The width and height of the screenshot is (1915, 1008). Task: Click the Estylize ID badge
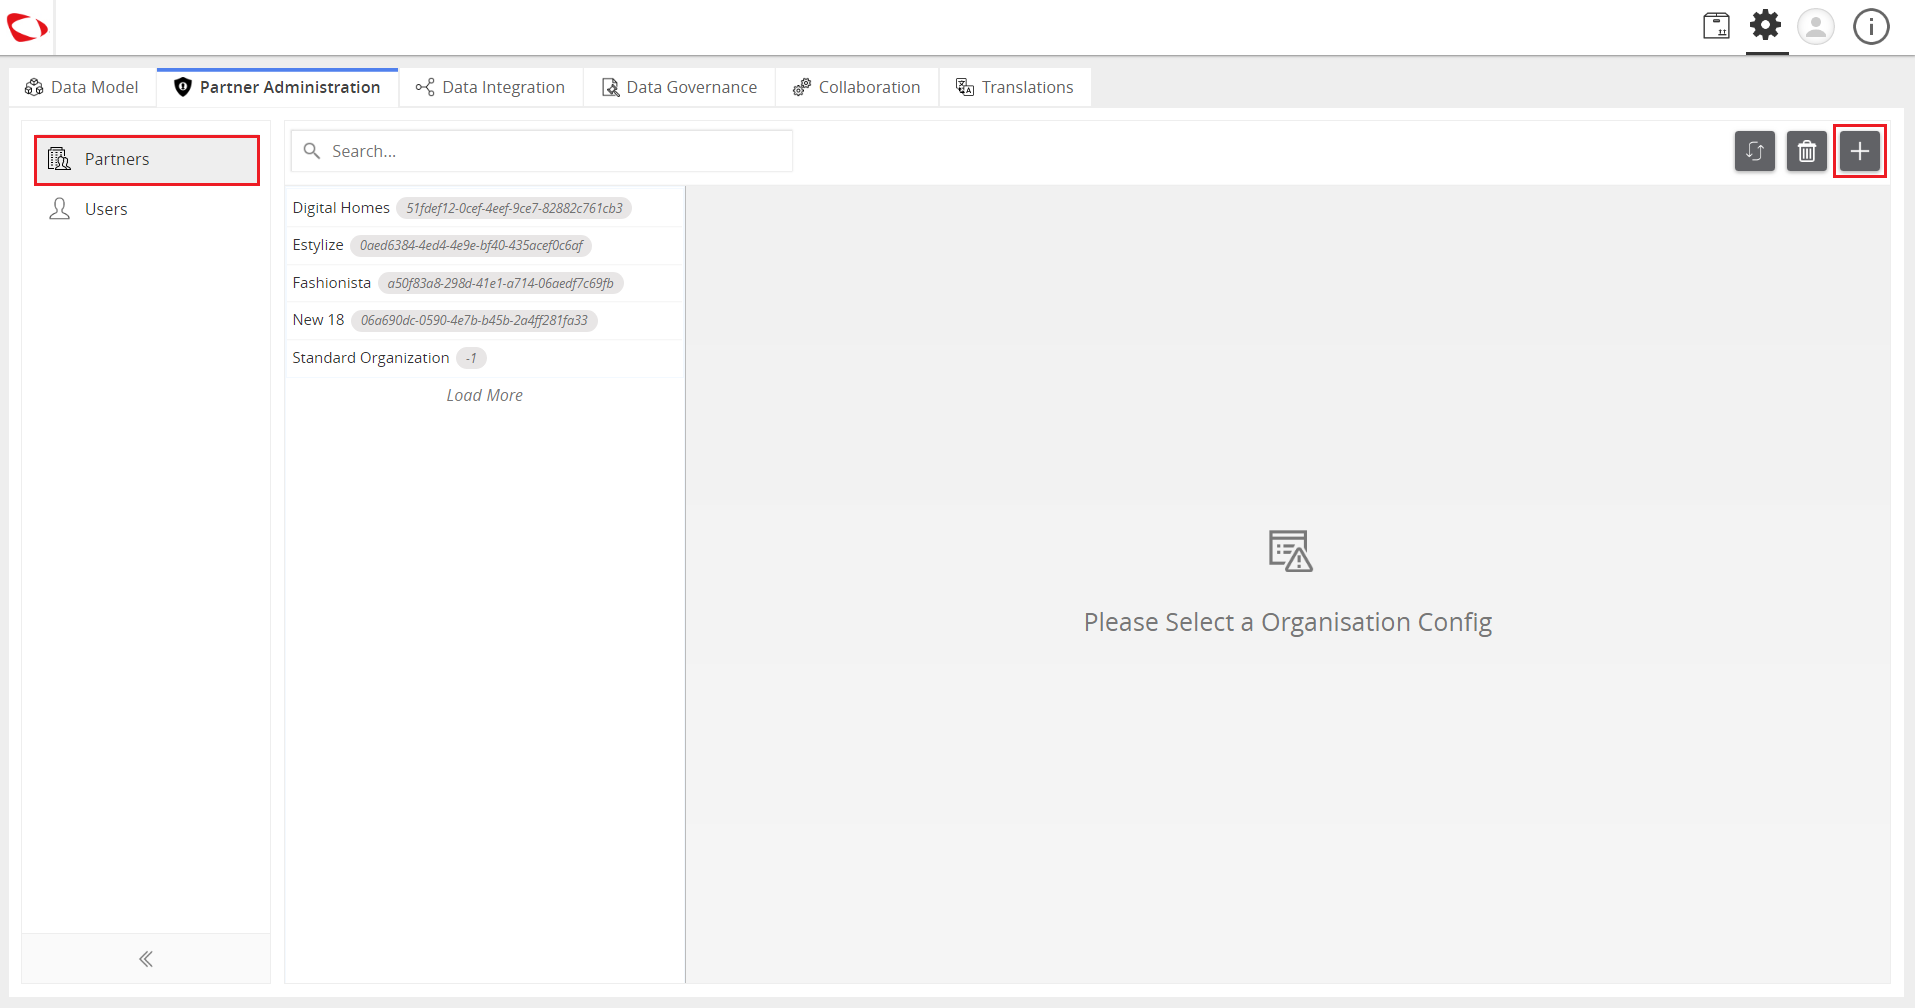coord(471,245)
